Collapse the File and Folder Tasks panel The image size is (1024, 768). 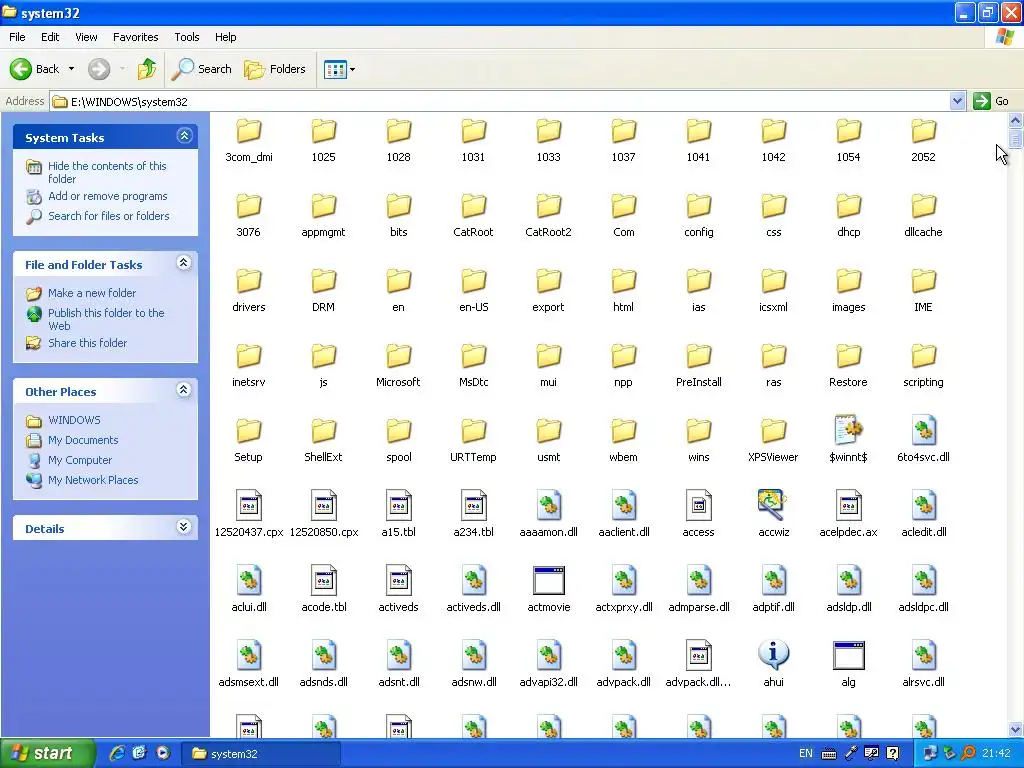point(184,263)
